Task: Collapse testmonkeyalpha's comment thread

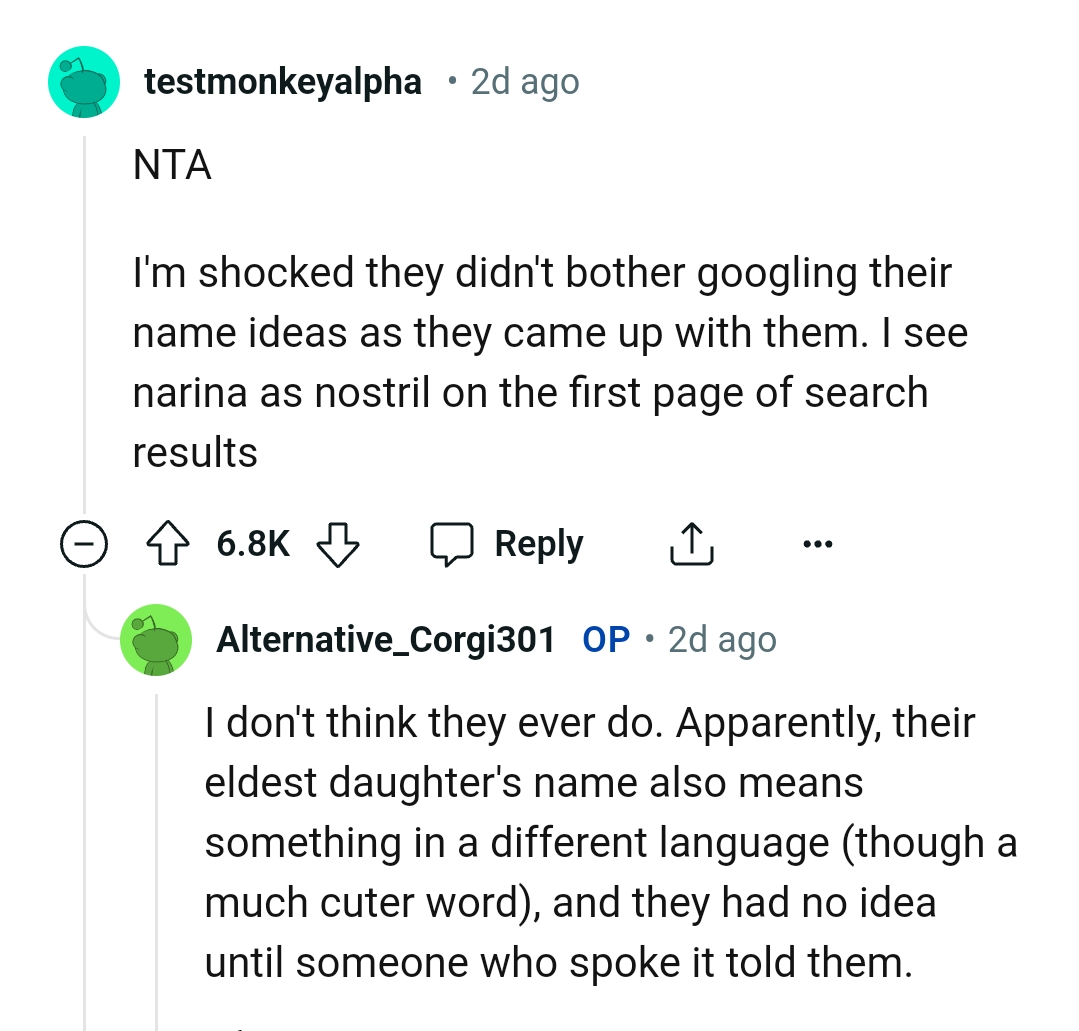Action: tap(84, 543)
